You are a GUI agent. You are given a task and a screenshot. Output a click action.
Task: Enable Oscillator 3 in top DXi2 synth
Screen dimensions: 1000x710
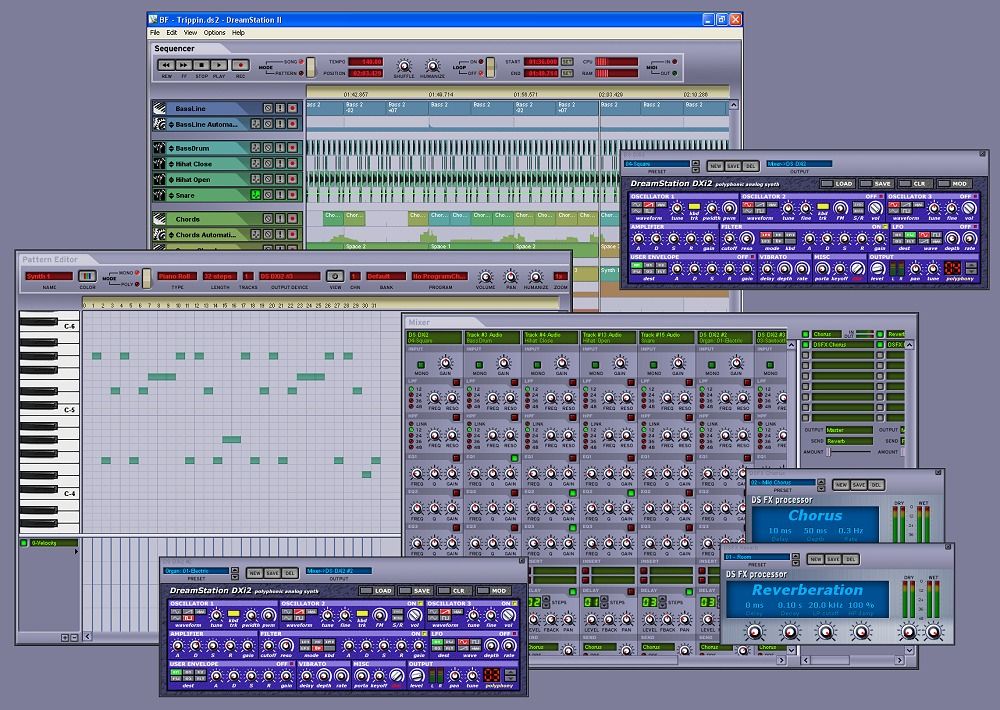click(x=976, y=196)
